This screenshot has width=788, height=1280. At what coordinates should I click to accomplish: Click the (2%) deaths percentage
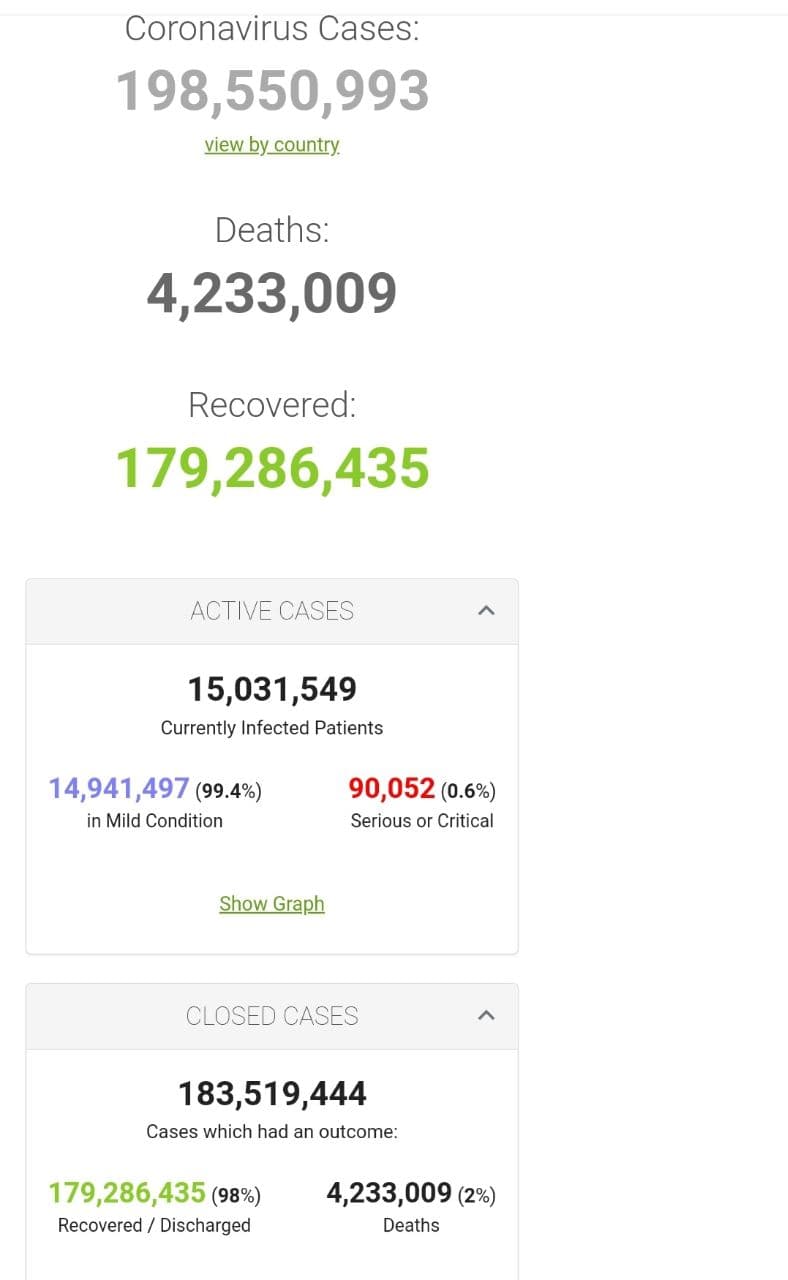pos(476,1195)
